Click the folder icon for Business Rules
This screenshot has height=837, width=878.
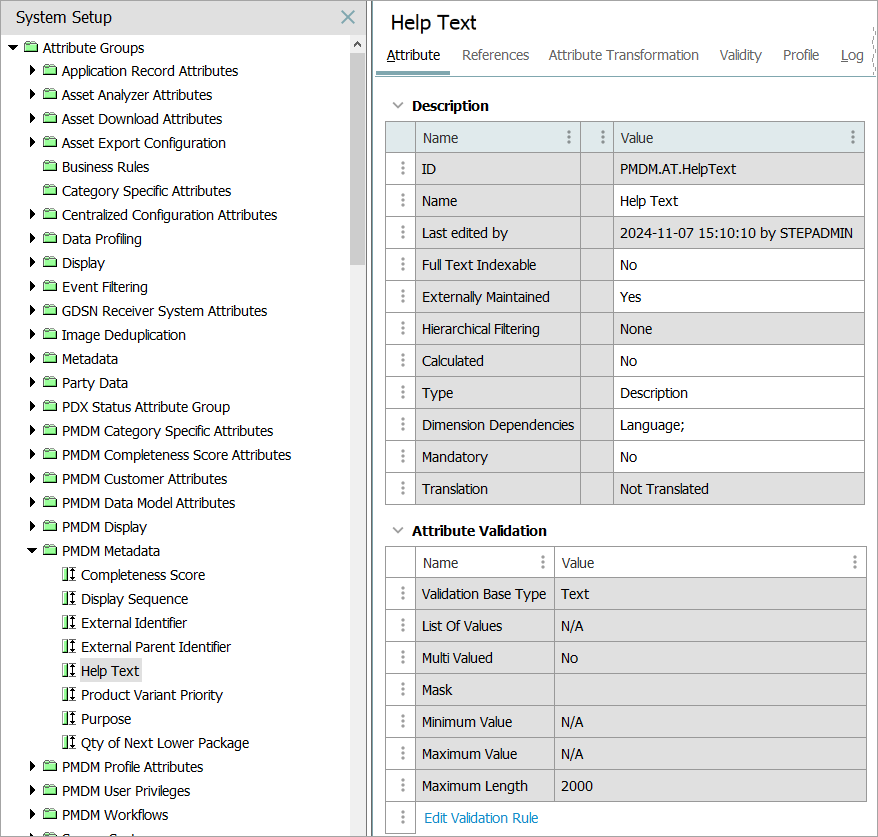pyautogui.click(x=50, y=167)
